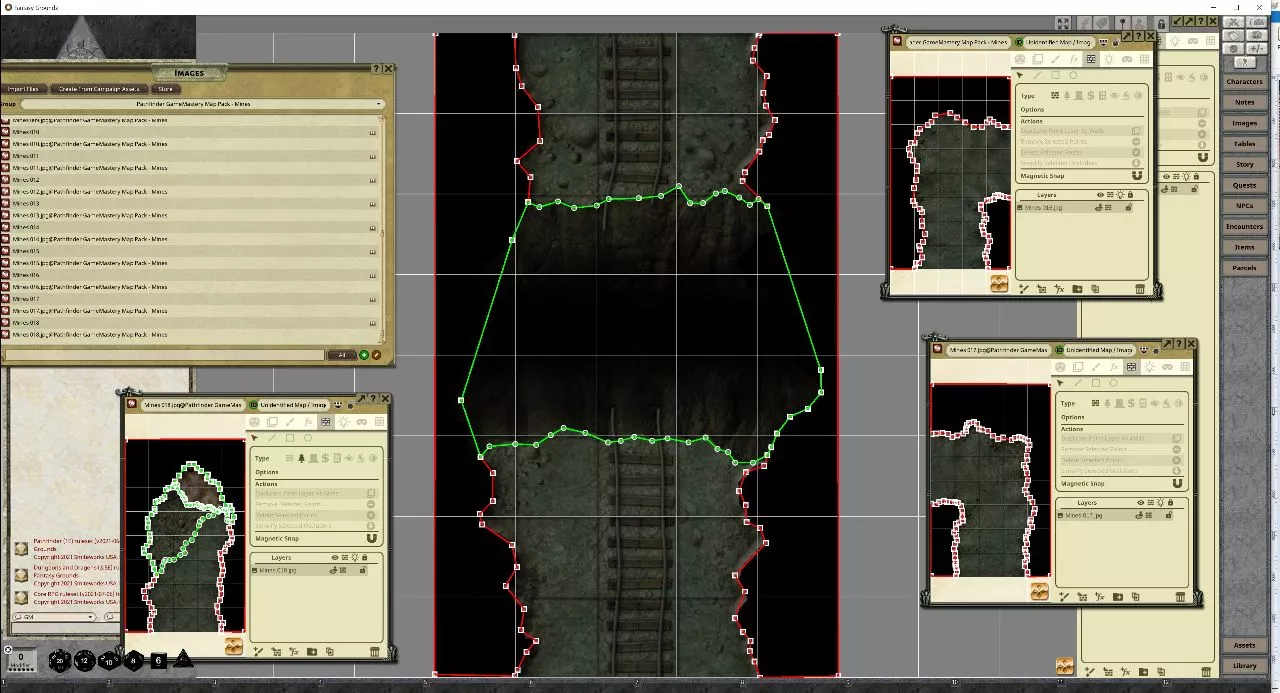Select circle drawing tool in Mines 008 window
Image resolution: width=1280 pixels, height=693 pixels.
1073,75
